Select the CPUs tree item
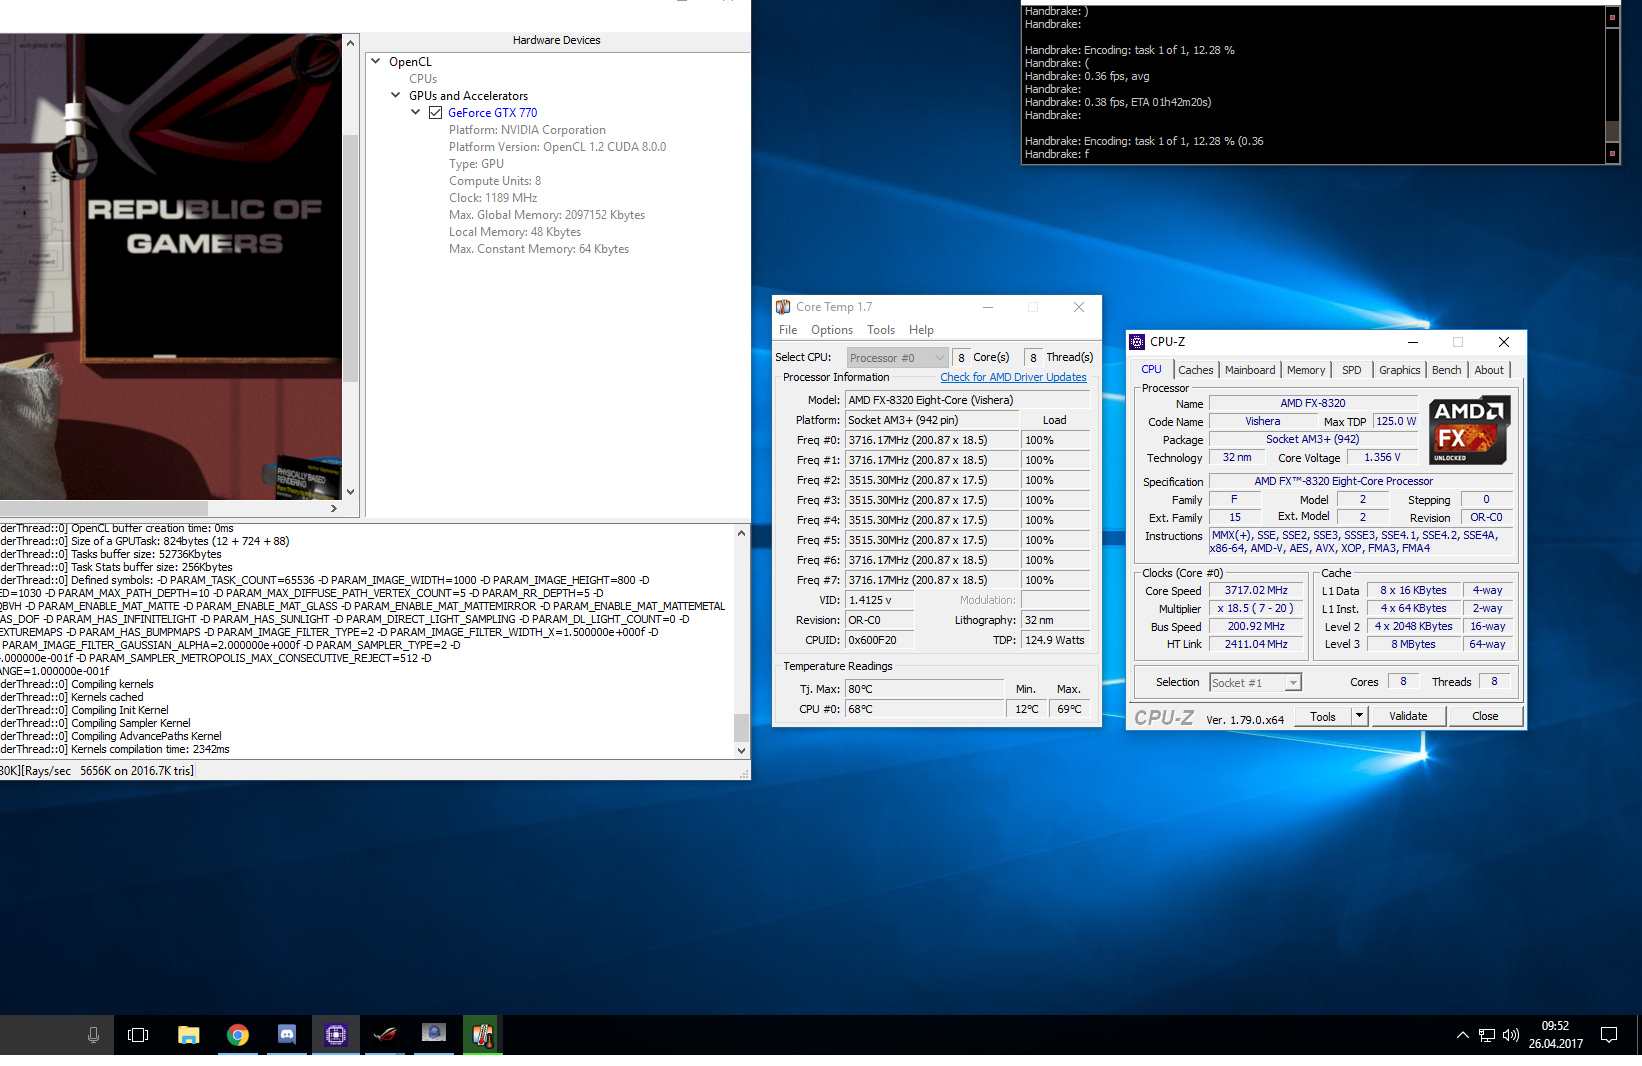Viewport: 1642px width, 1066px height. pos(423,79)
